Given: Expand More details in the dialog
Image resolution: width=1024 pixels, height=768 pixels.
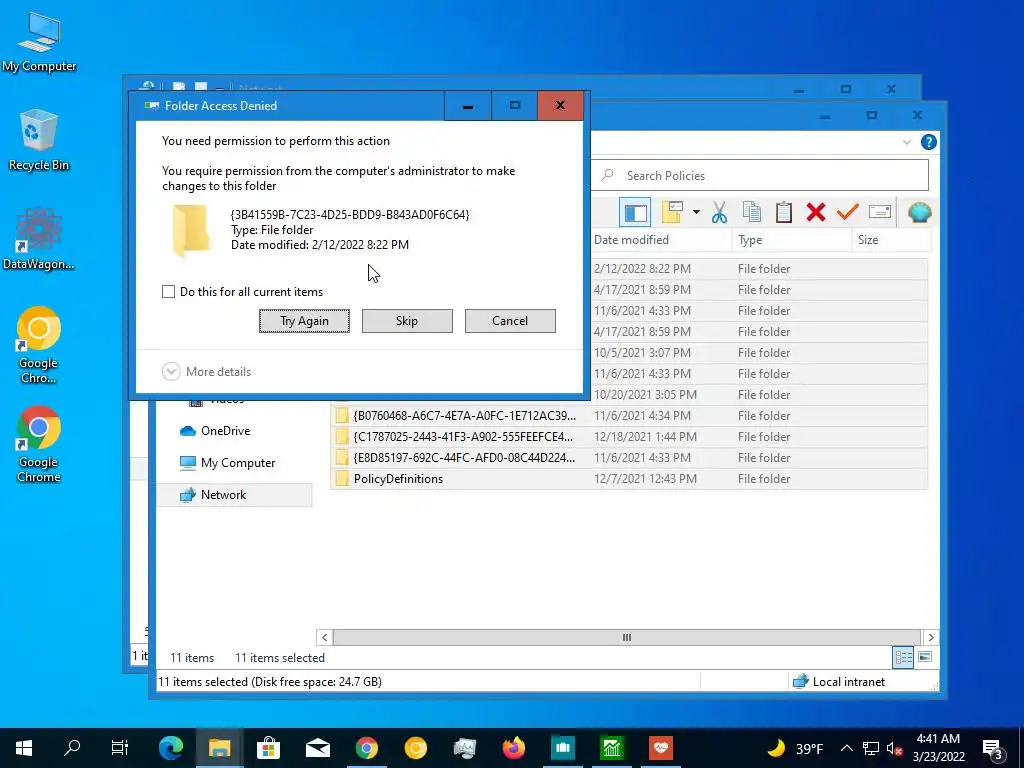Looking at the screenshot, I should pyautogui.click(x=206, y=372).
